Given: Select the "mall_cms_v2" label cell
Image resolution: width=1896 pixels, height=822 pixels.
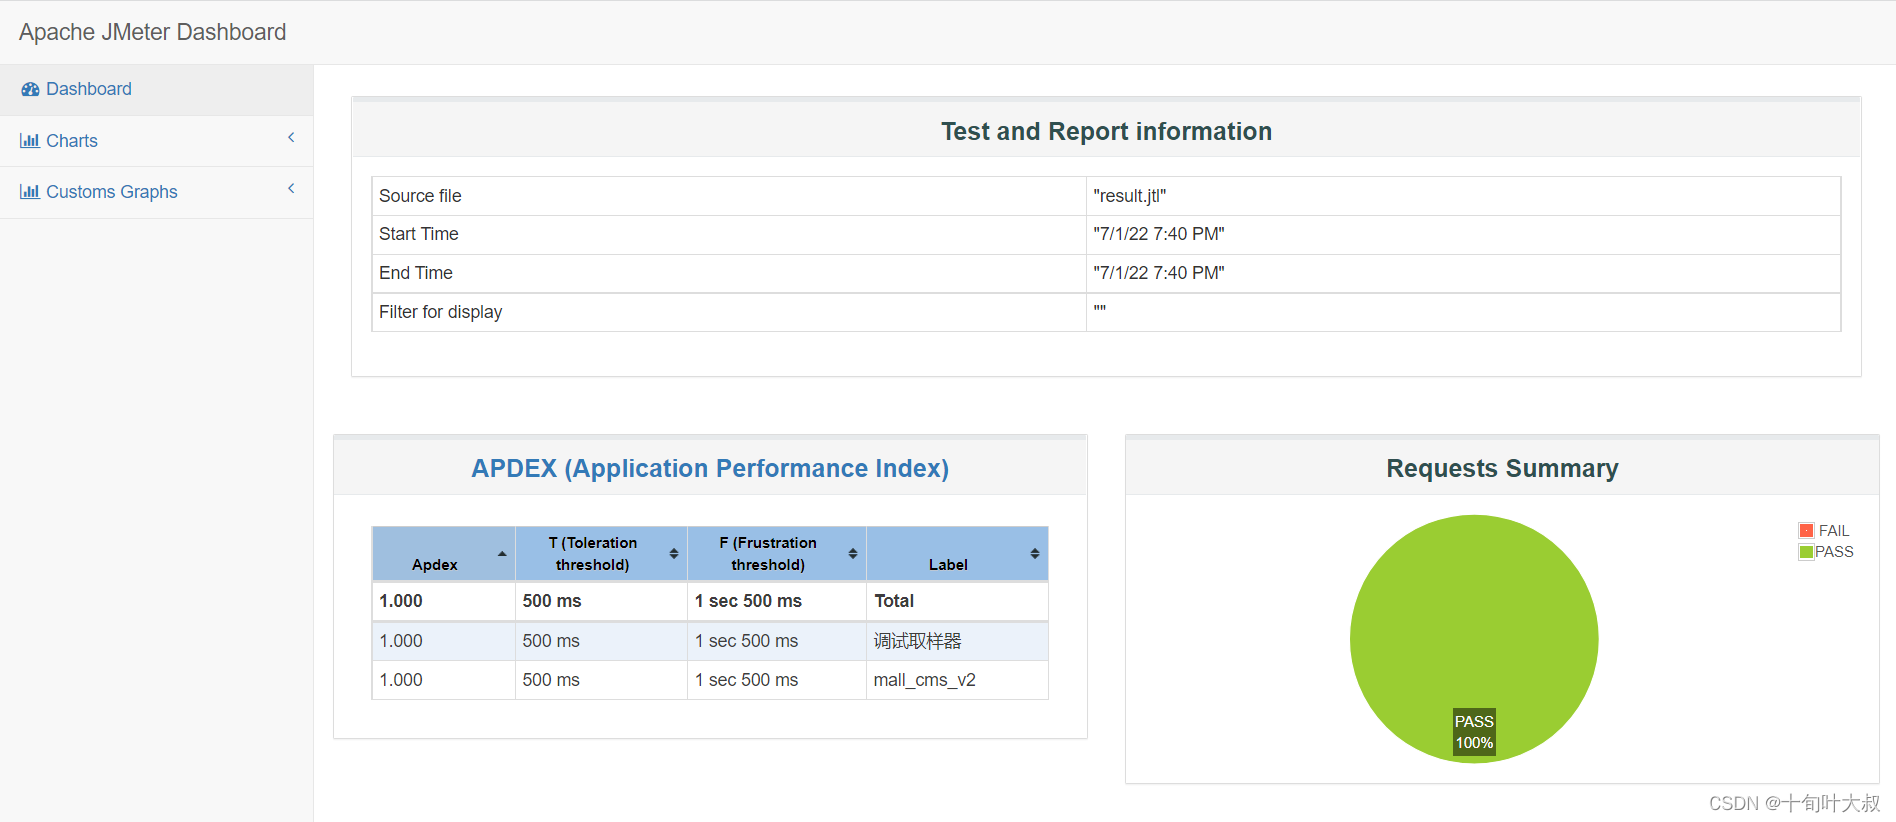Looking at the screenshot, I should coord(957,680).
